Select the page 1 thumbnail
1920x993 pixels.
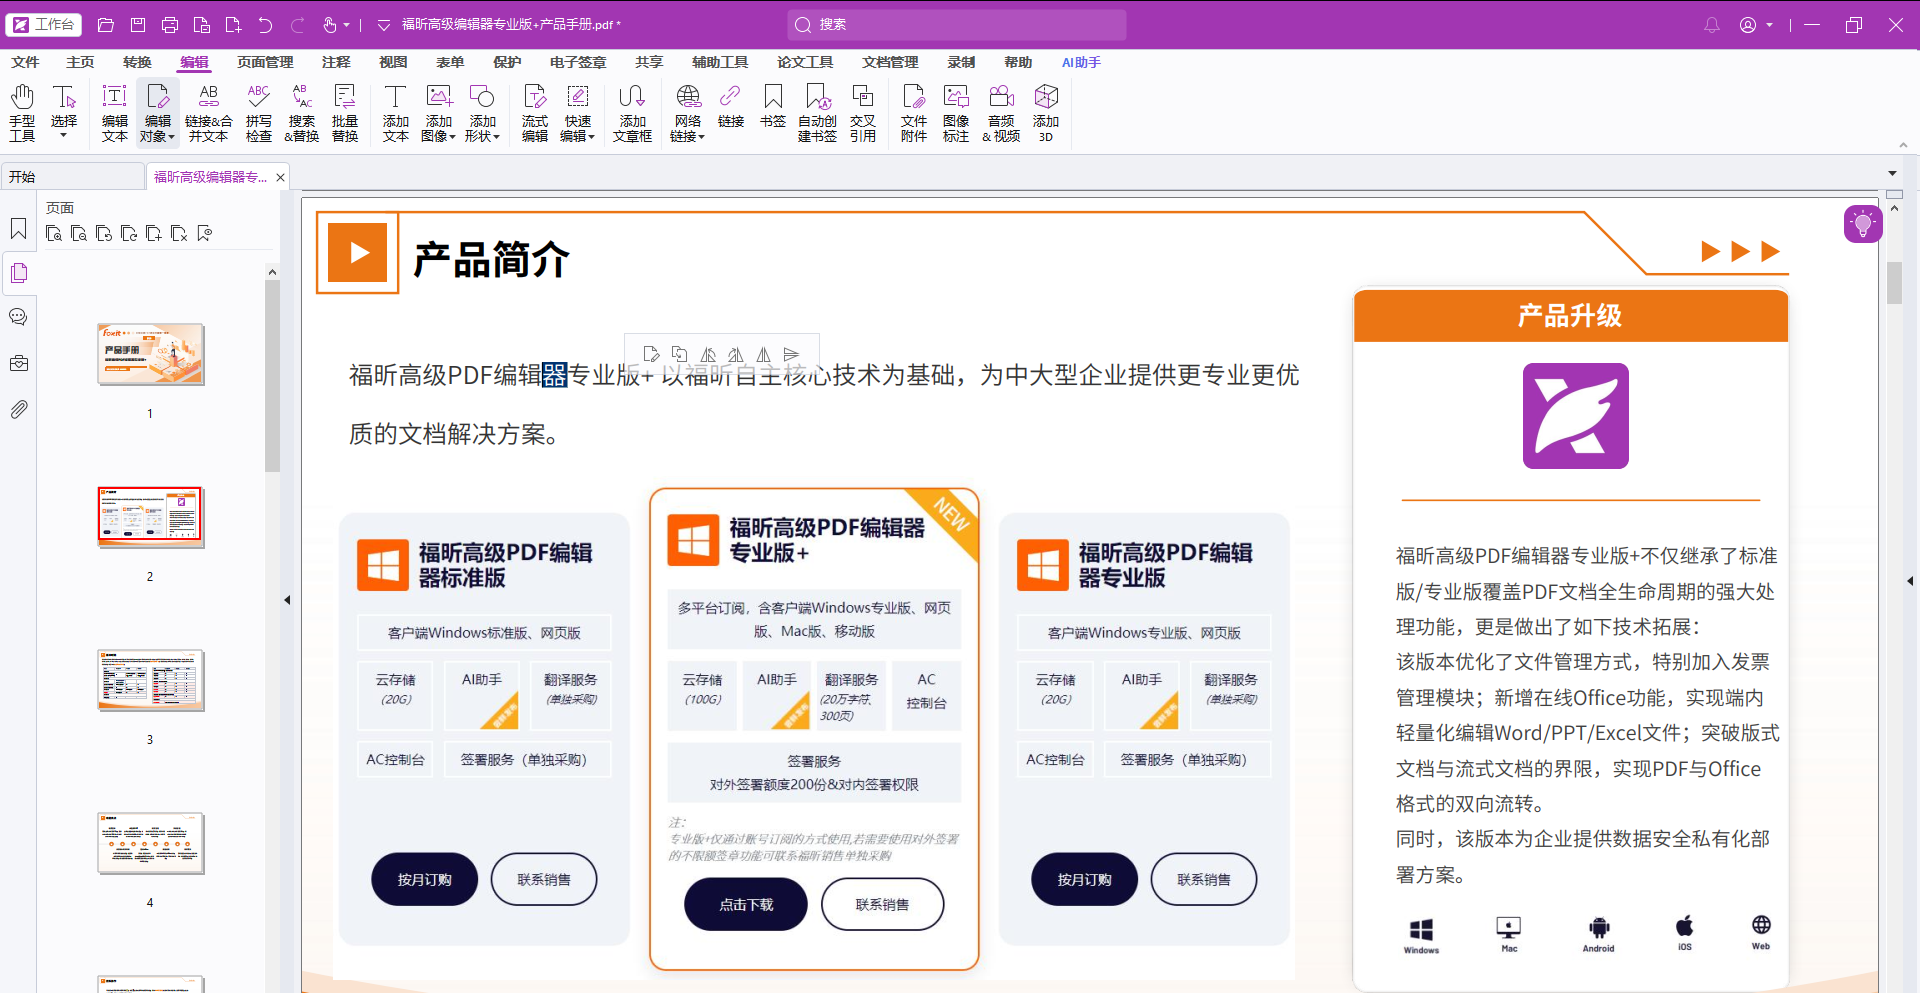click(151, 354)
